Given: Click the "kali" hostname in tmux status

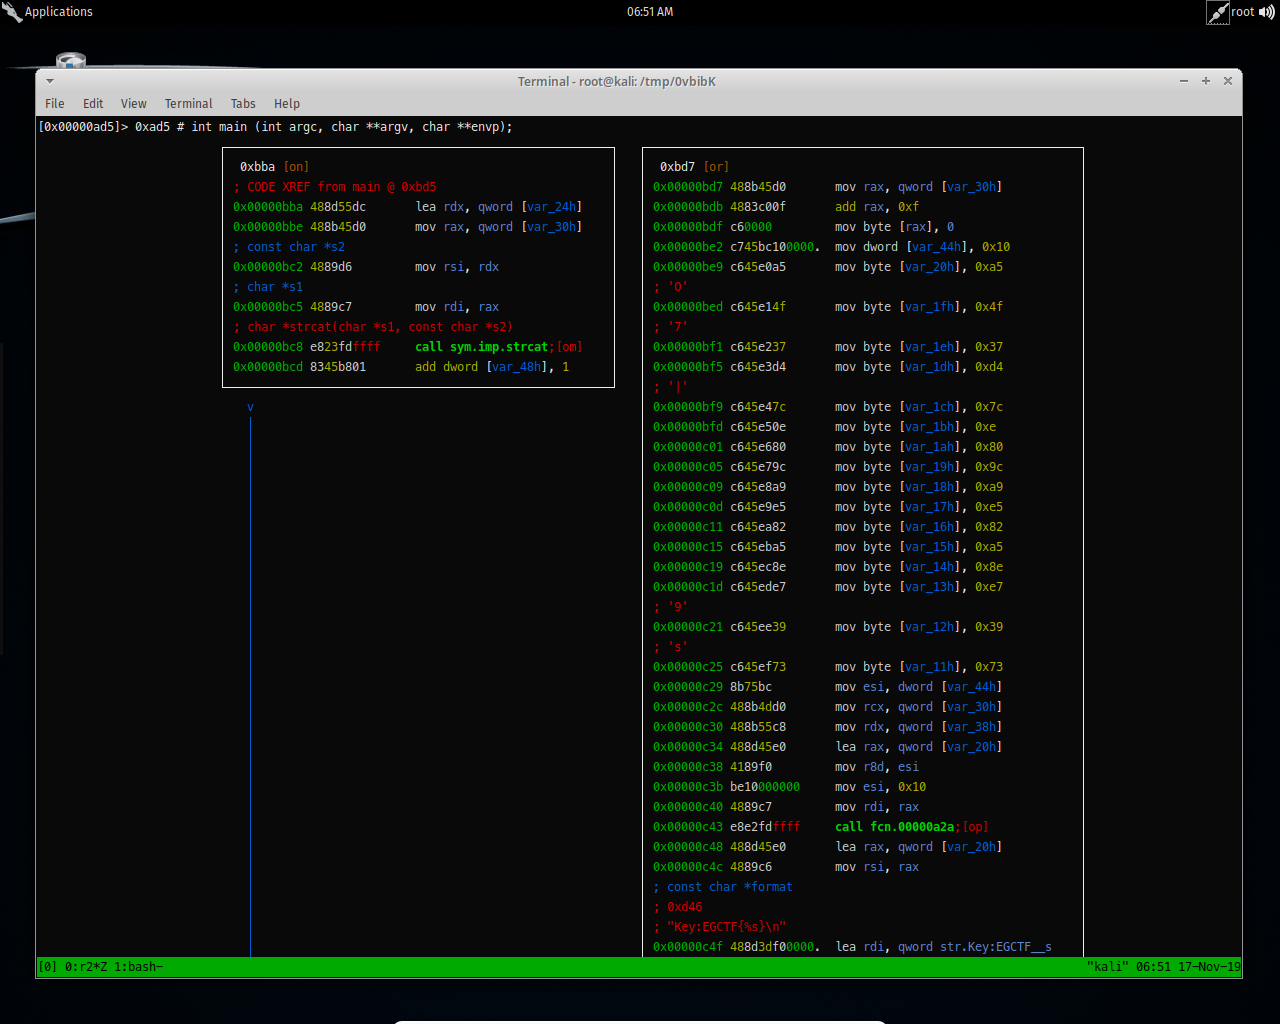Looking at the screenshot, I should (1107, 967).
